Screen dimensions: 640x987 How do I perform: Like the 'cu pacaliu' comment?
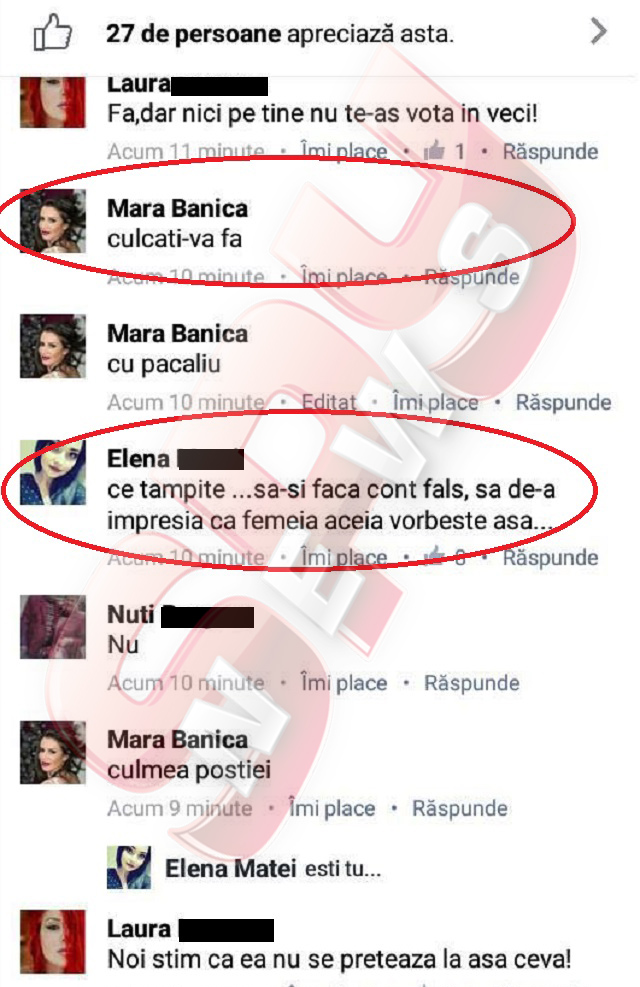coord(435,402)
